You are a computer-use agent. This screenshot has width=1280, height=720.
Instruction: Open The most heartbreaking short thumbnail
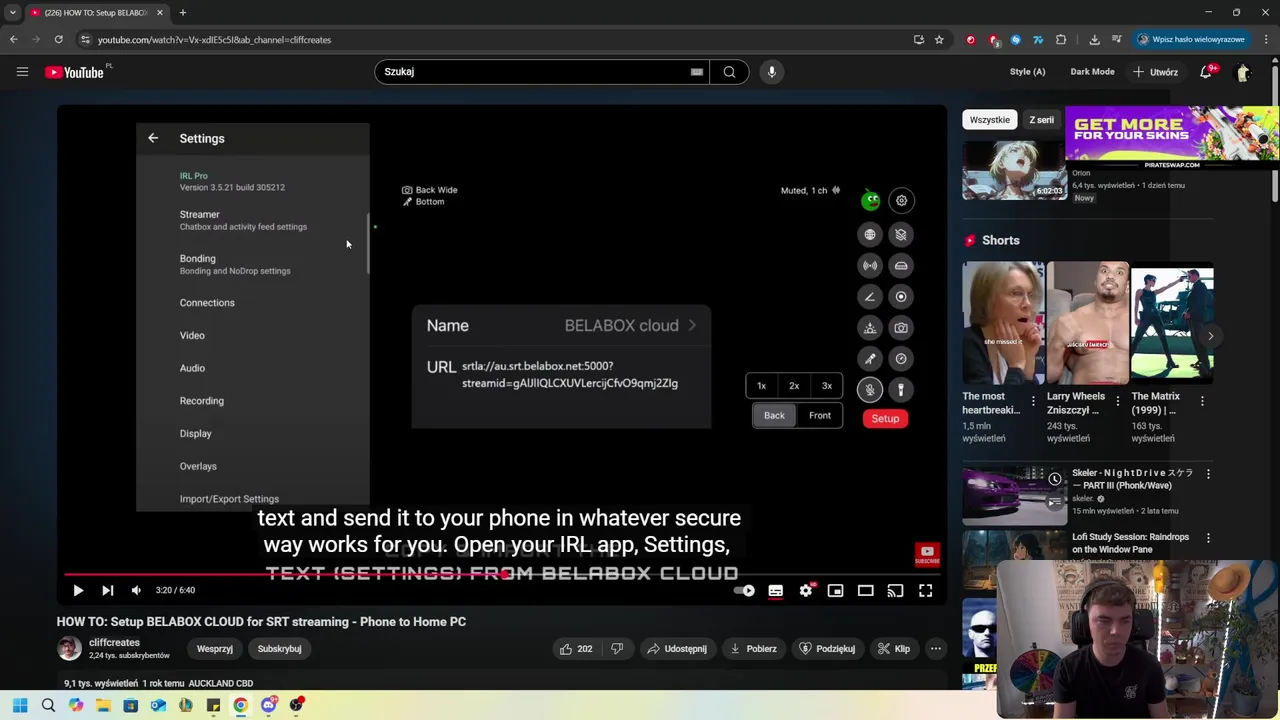point(1003,322)
